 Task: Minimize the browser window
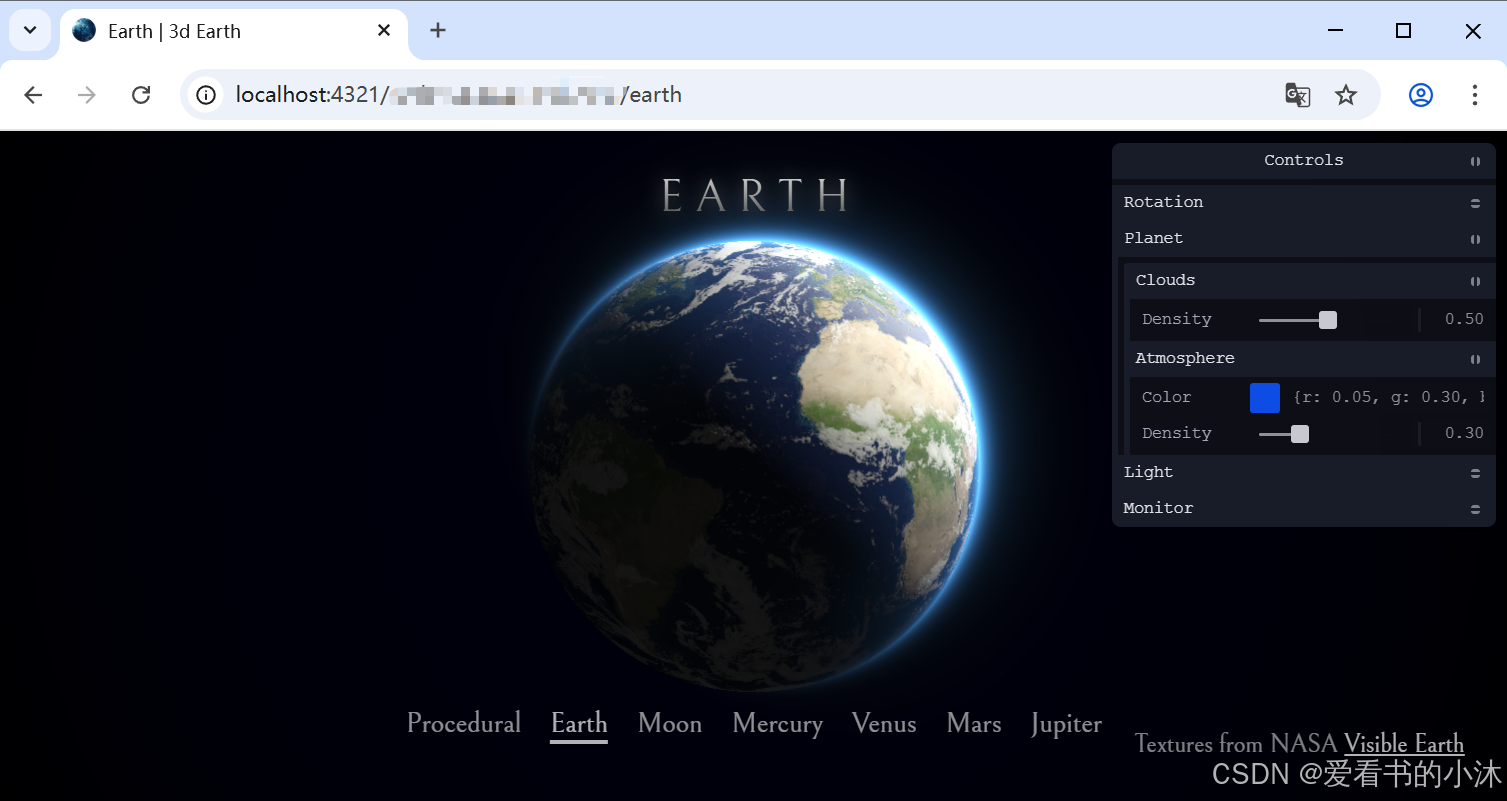[x=1336, y=31]
